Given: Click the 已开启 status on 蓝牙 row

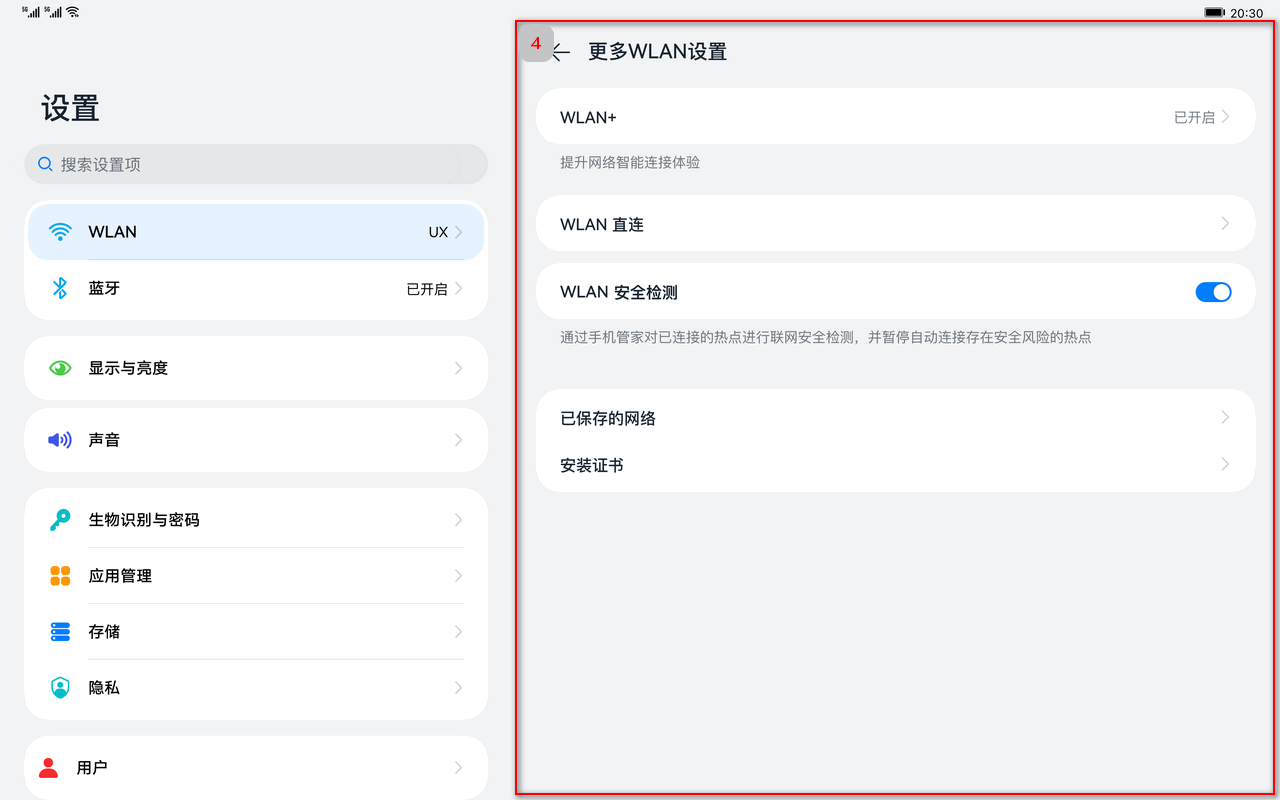Looking at the screenshot, I should [x=427, y=289].
